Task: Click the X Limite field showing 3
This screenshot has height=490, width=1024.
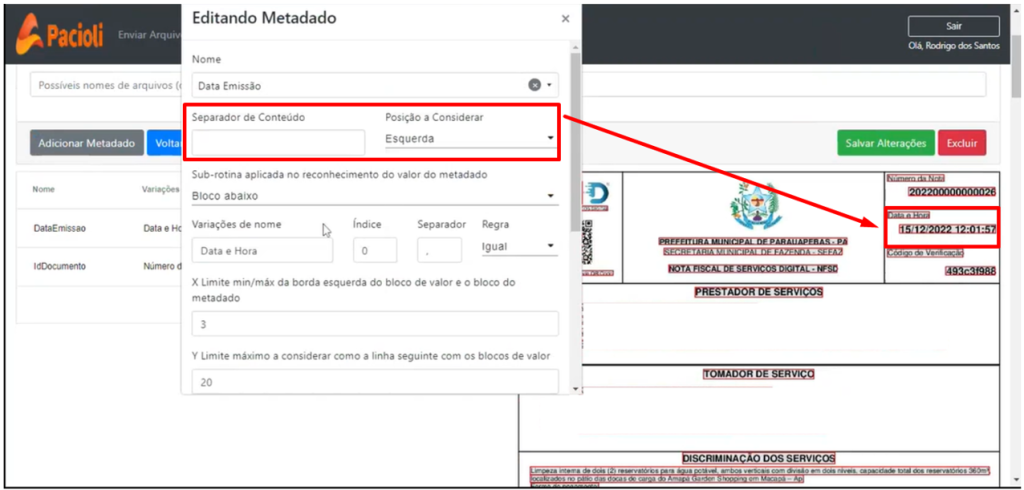Action: click(375, 324)
